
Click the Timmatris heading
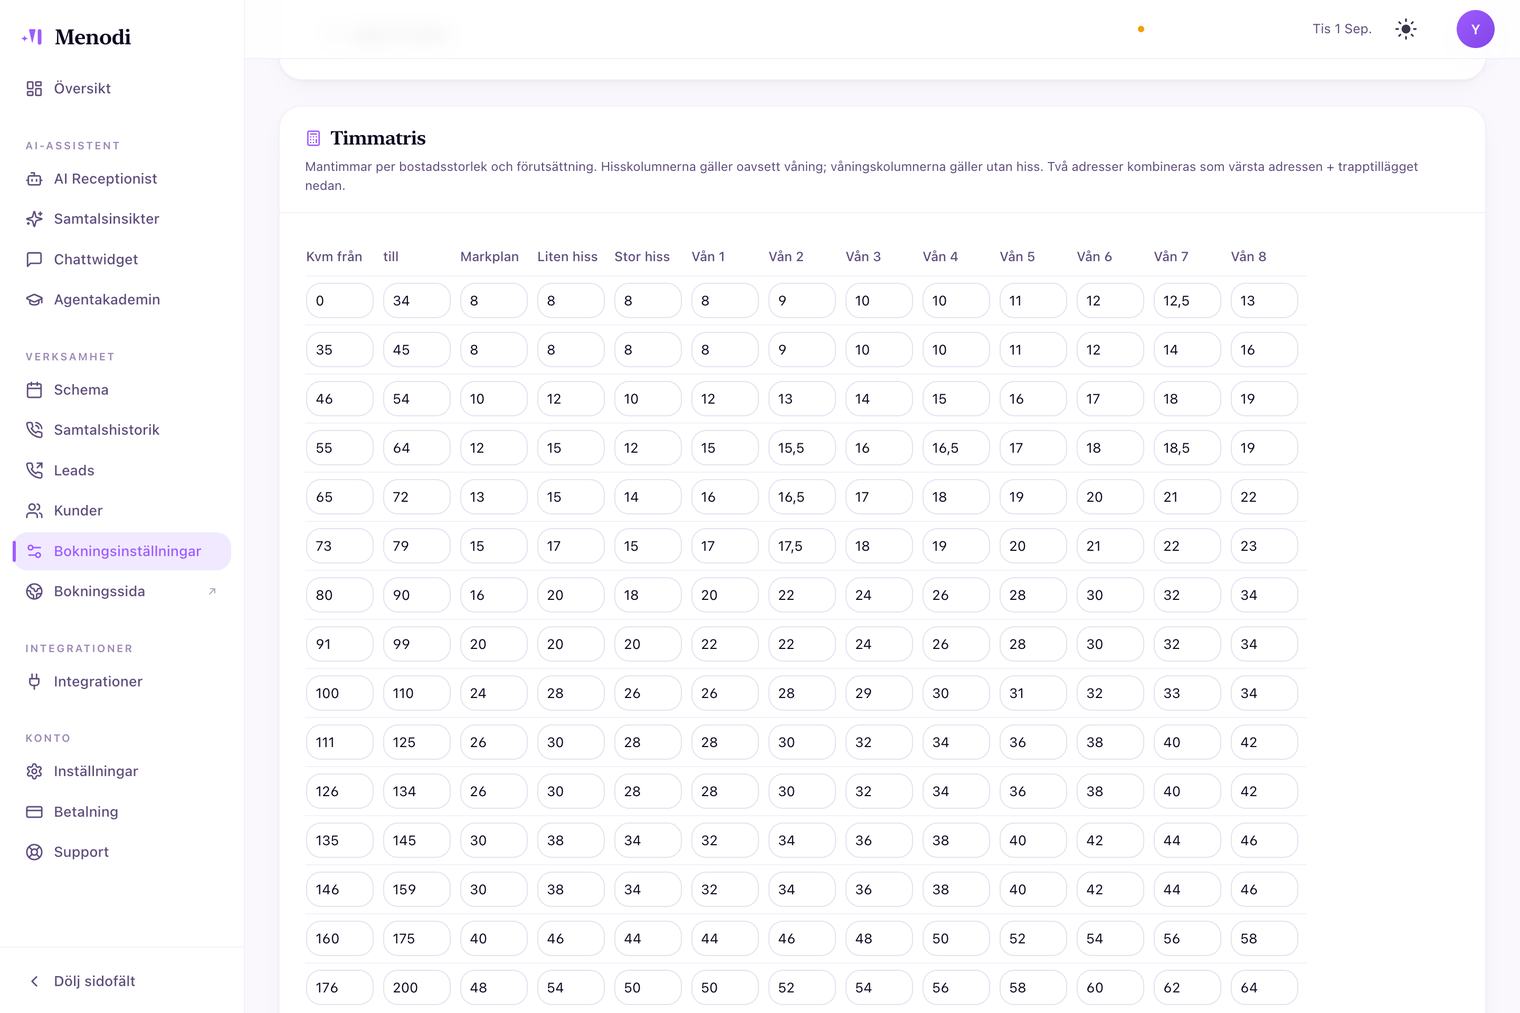pos(378,138)
